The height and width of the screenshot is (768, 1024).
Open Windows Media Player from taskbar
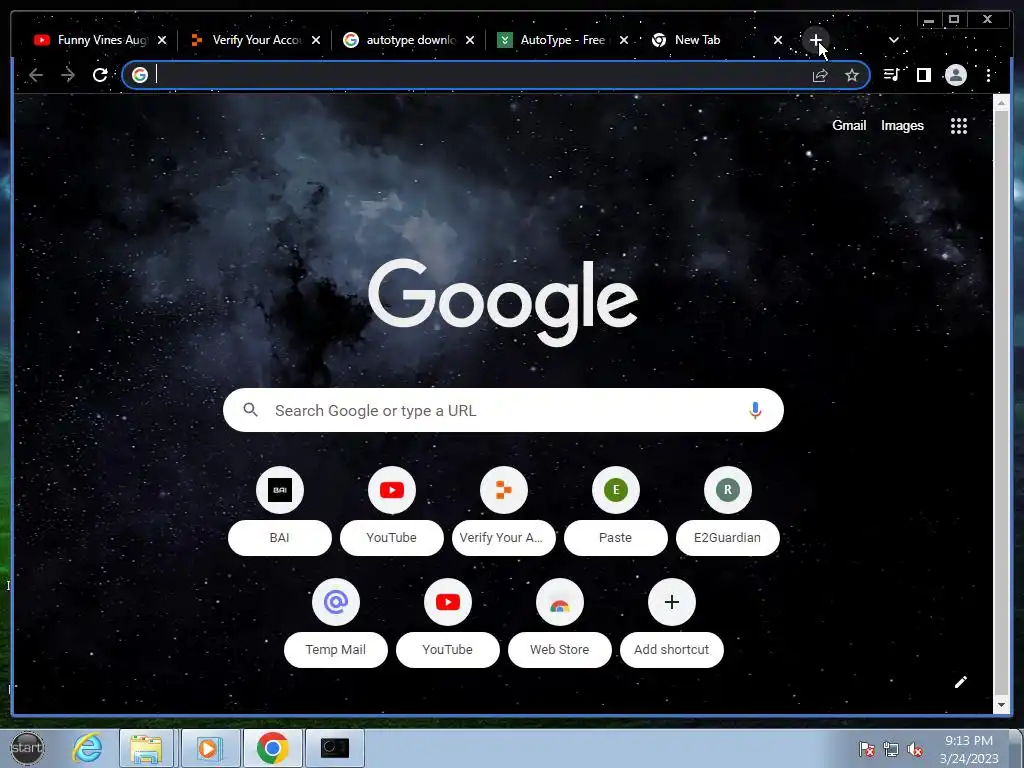click(x=209, y=748)
